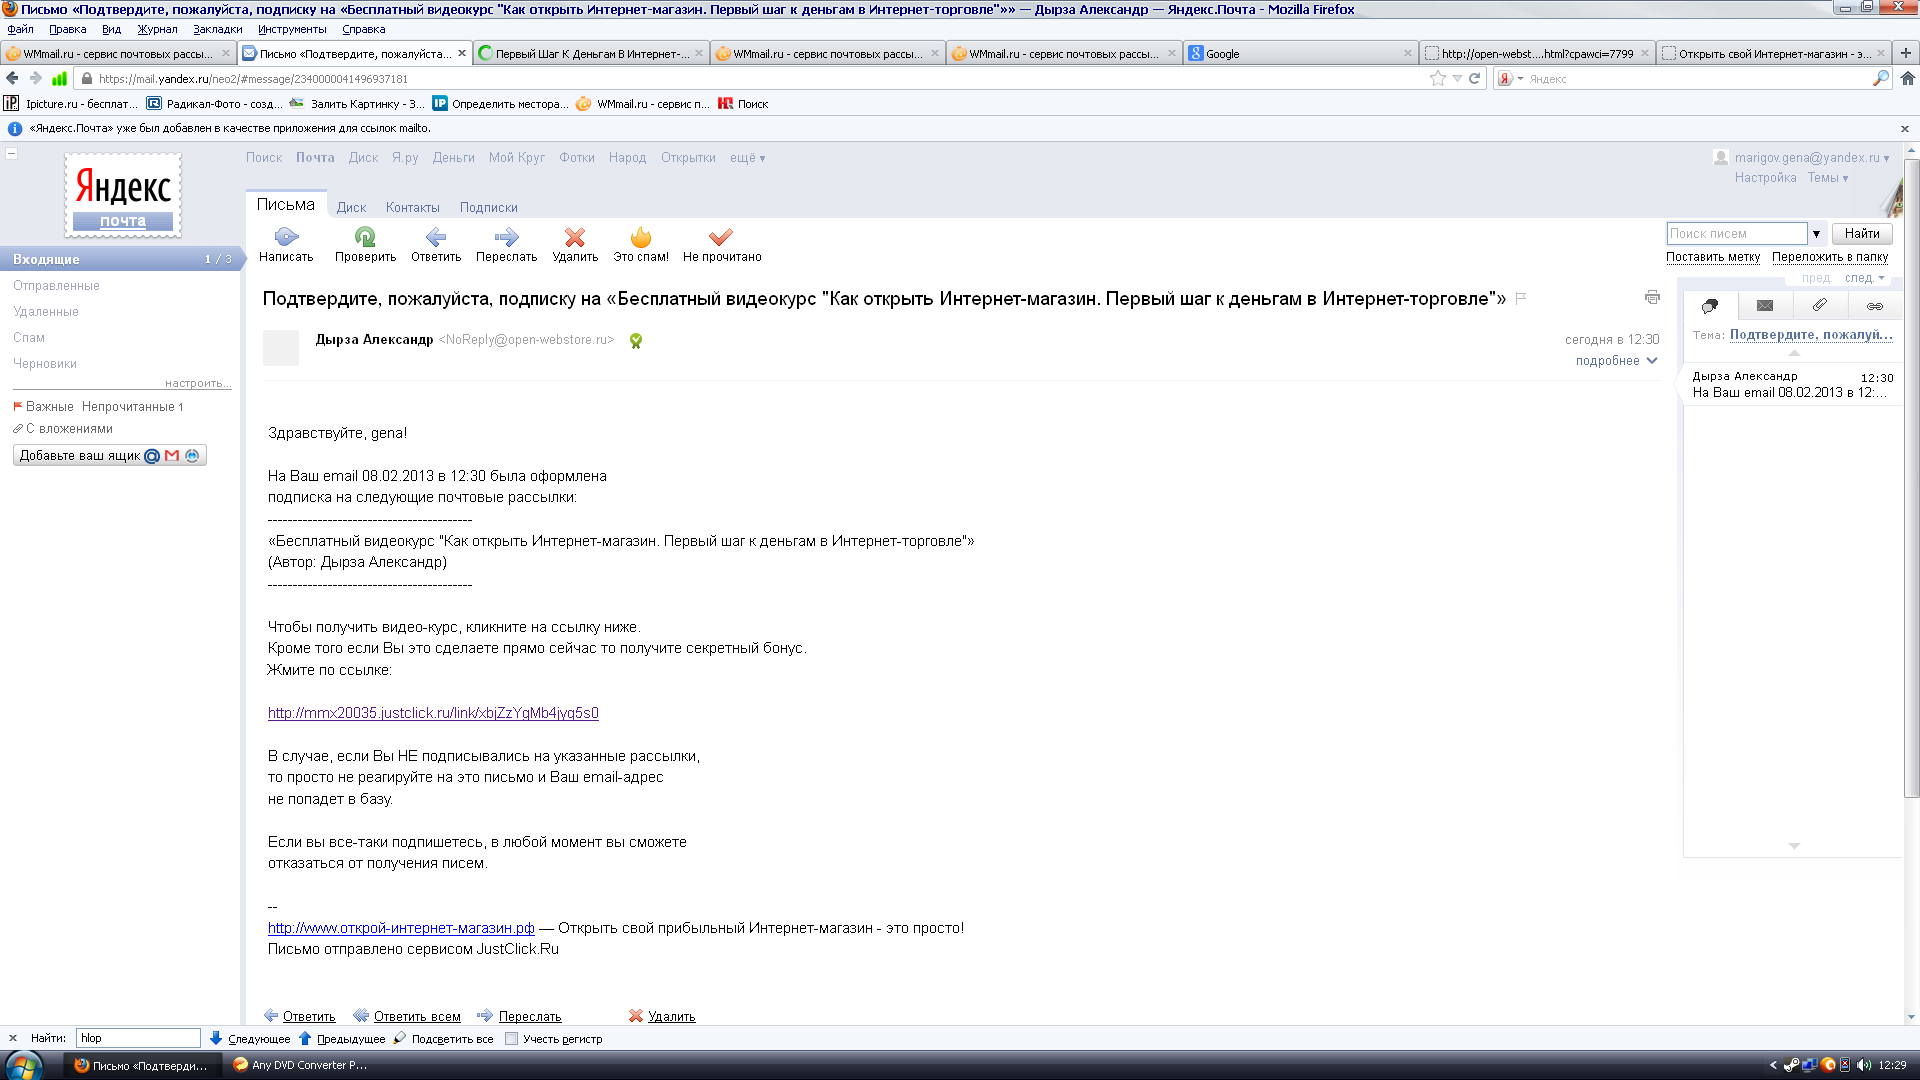
Task: Click the search magnifier in Yandex search bar
Action: 1880,78
